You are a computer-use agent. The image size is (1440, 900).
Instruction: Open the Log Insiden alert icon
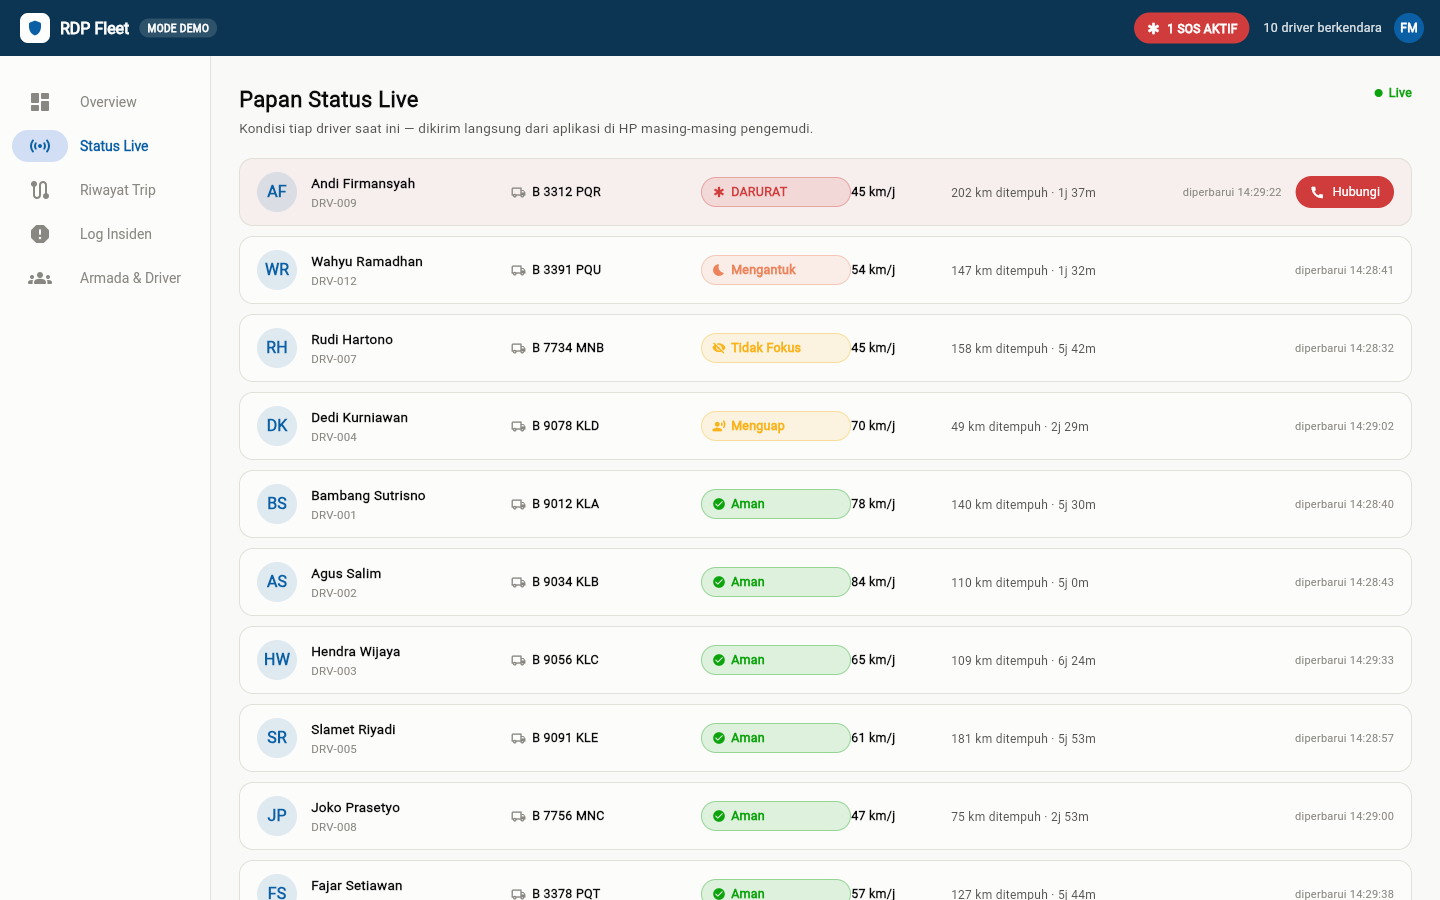40,234
